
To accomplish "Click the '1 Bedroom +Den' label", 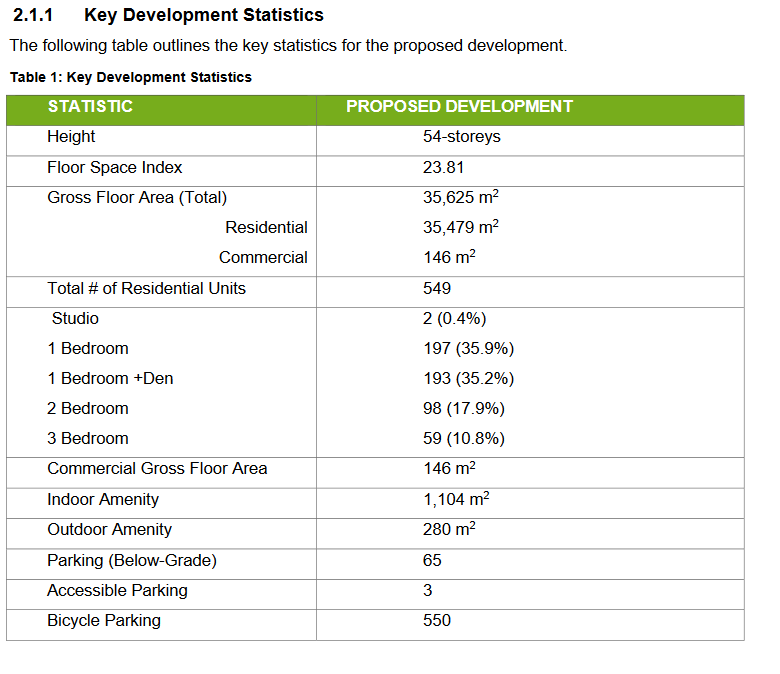I will (x=110, y=378).
